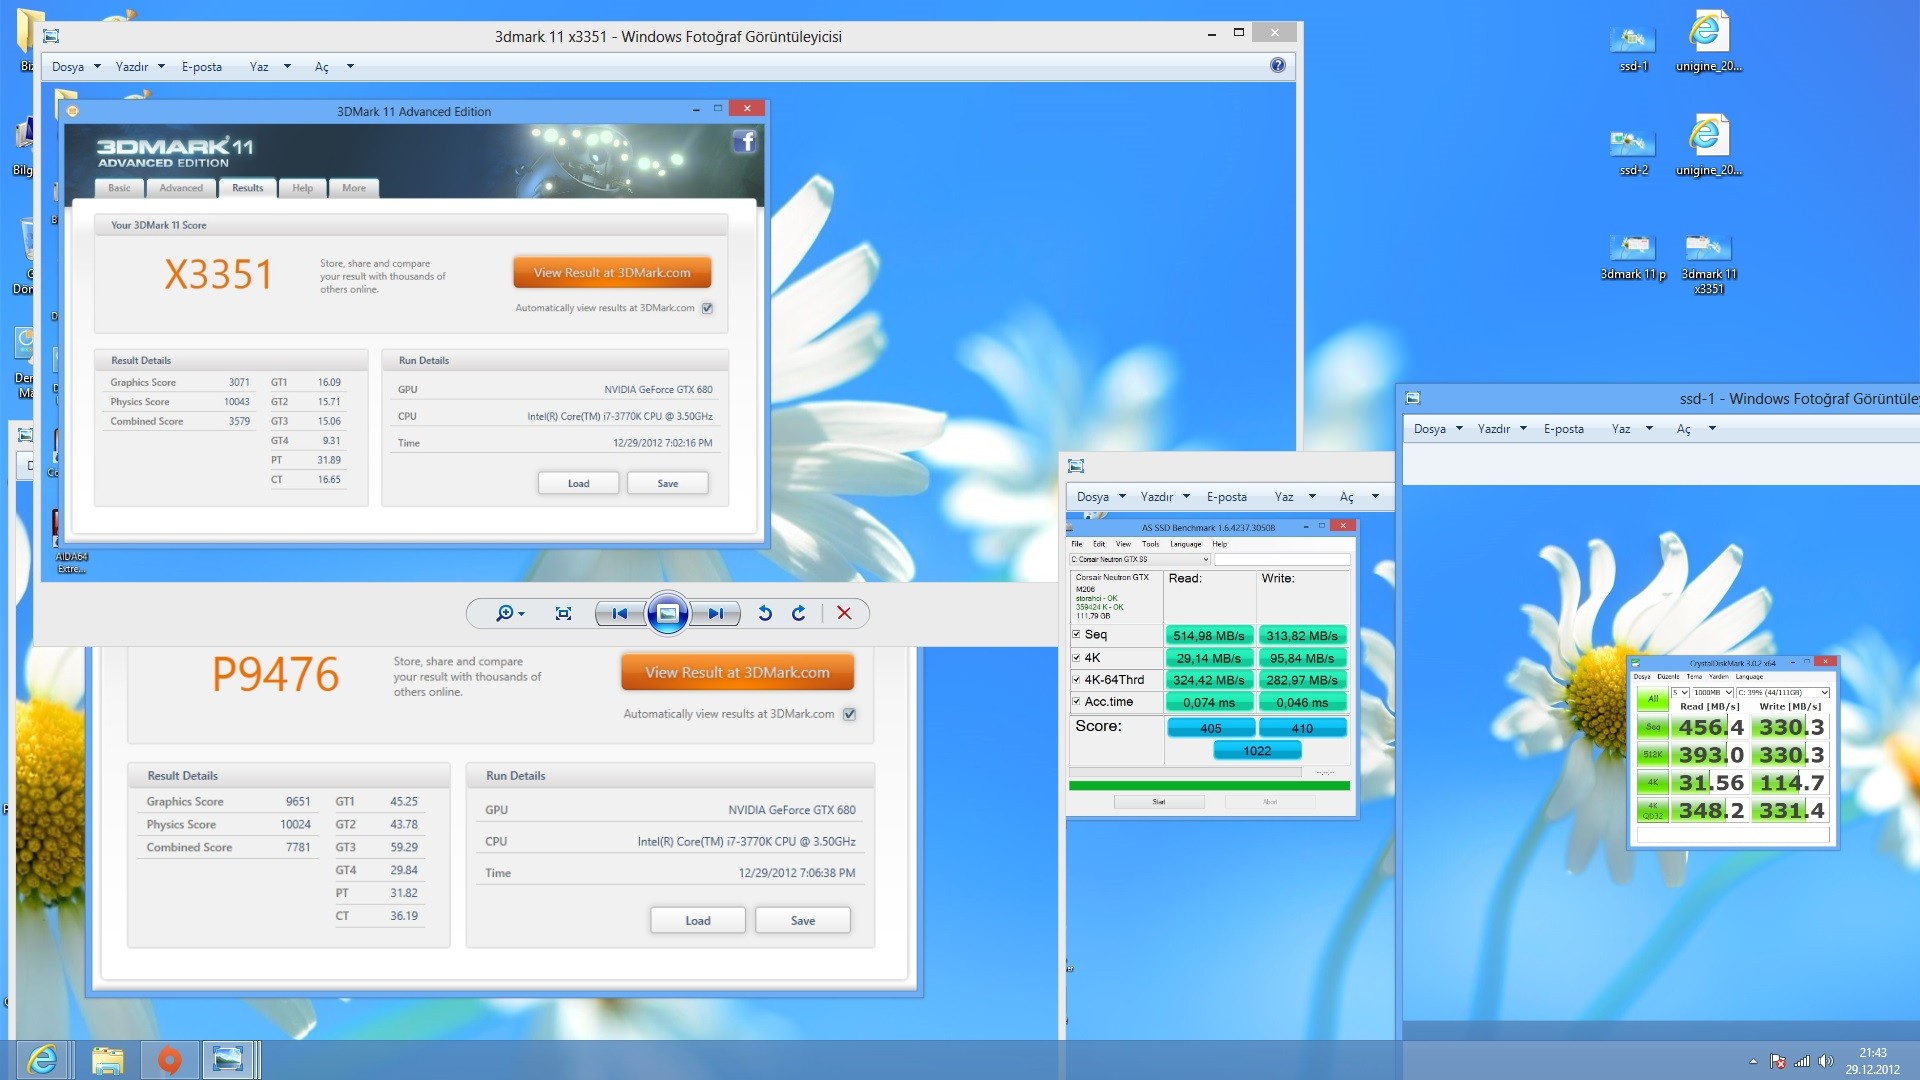The height and width of the screenshot is (1080, 1920).
Task: Click the previous image navigation icon
Action: pos(617,612)
